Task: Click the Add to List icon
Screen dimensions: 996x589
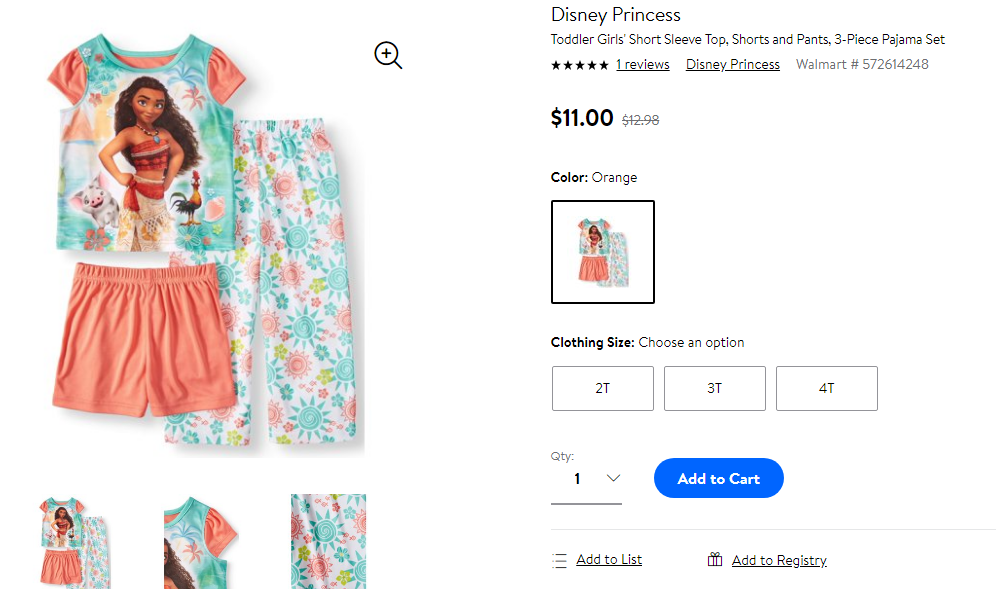Action: [559, 560]
